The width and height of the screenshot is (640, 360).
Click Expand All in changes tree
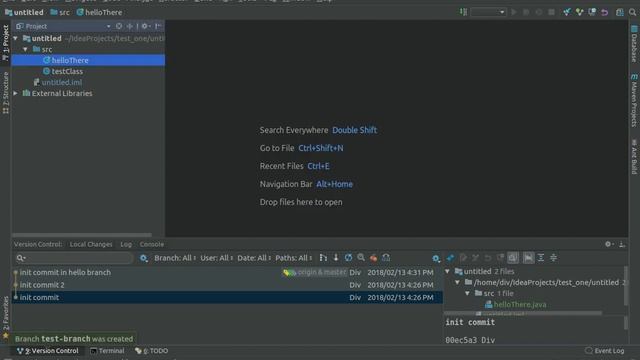point(541,258)
